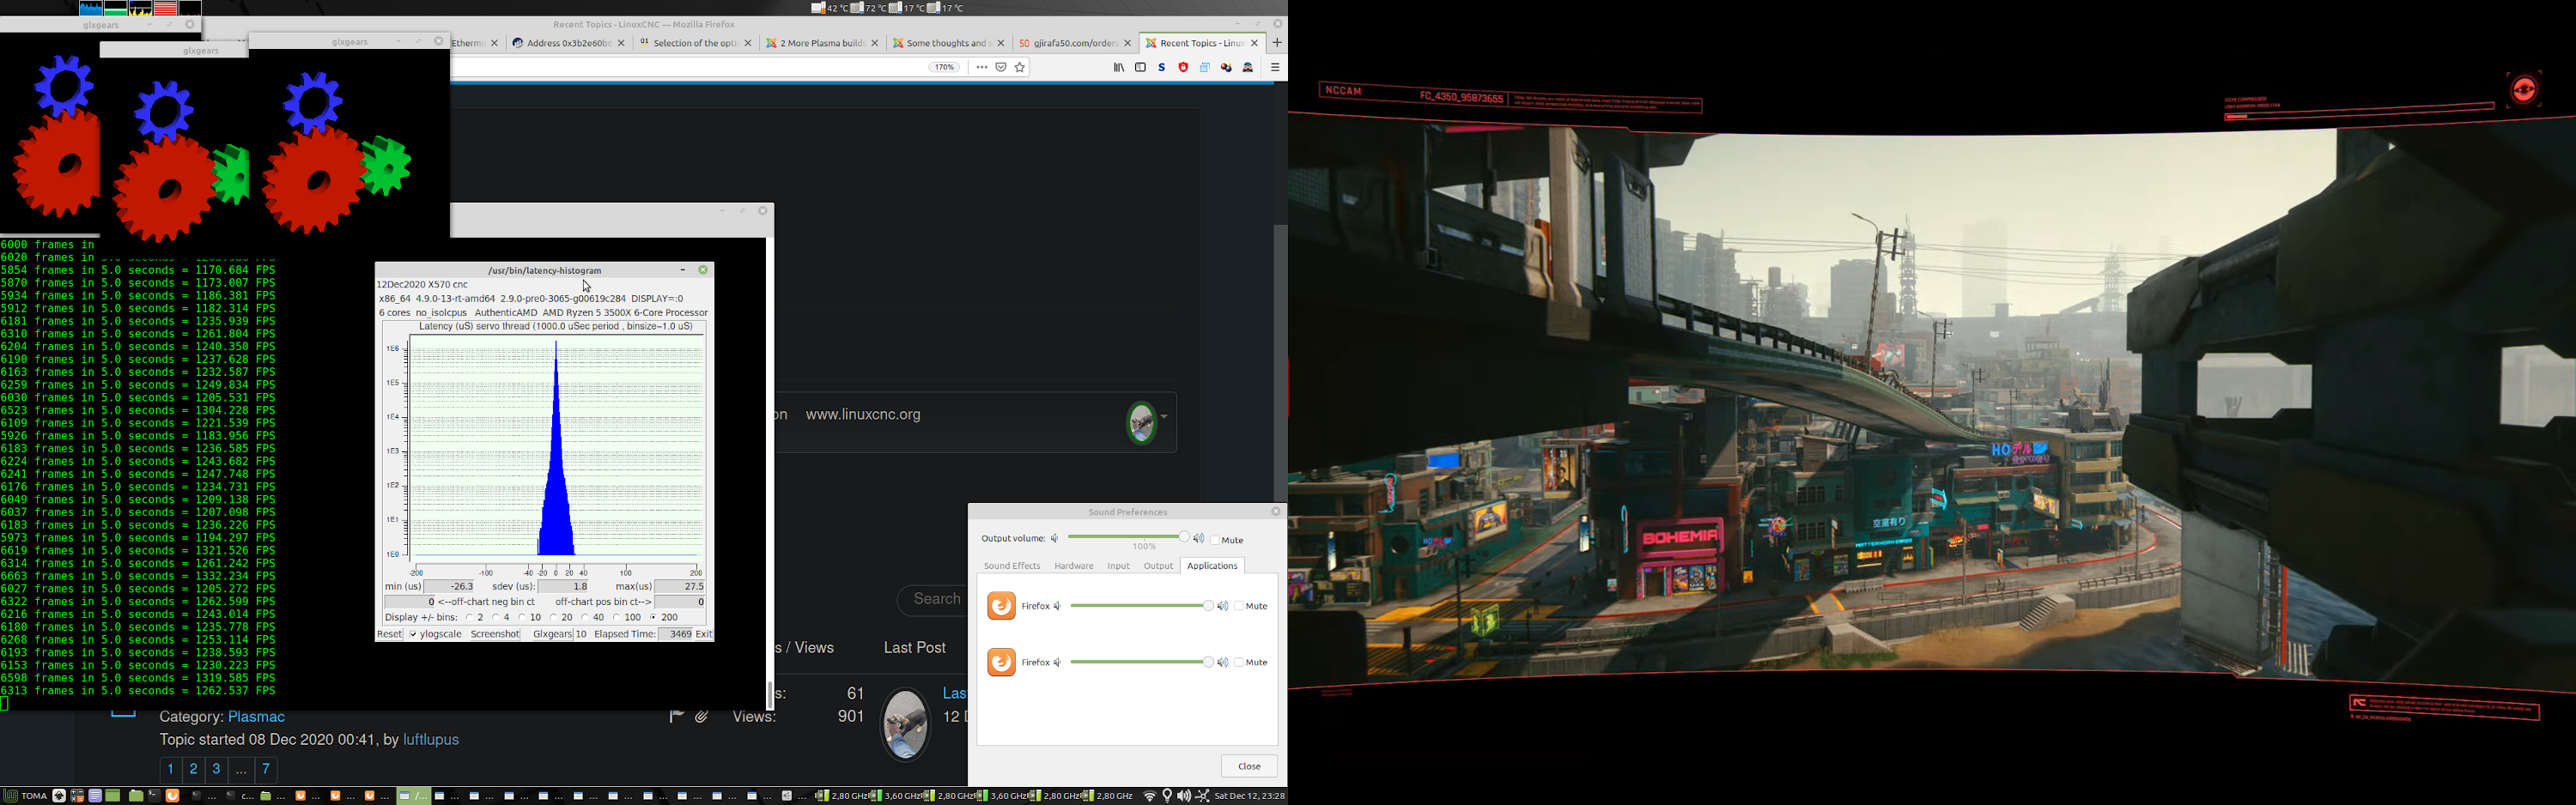This screenshot has height=805, width=2576.
Task: Open the Linux Mint TOMA menu
Action: click(x=26, y=796)
